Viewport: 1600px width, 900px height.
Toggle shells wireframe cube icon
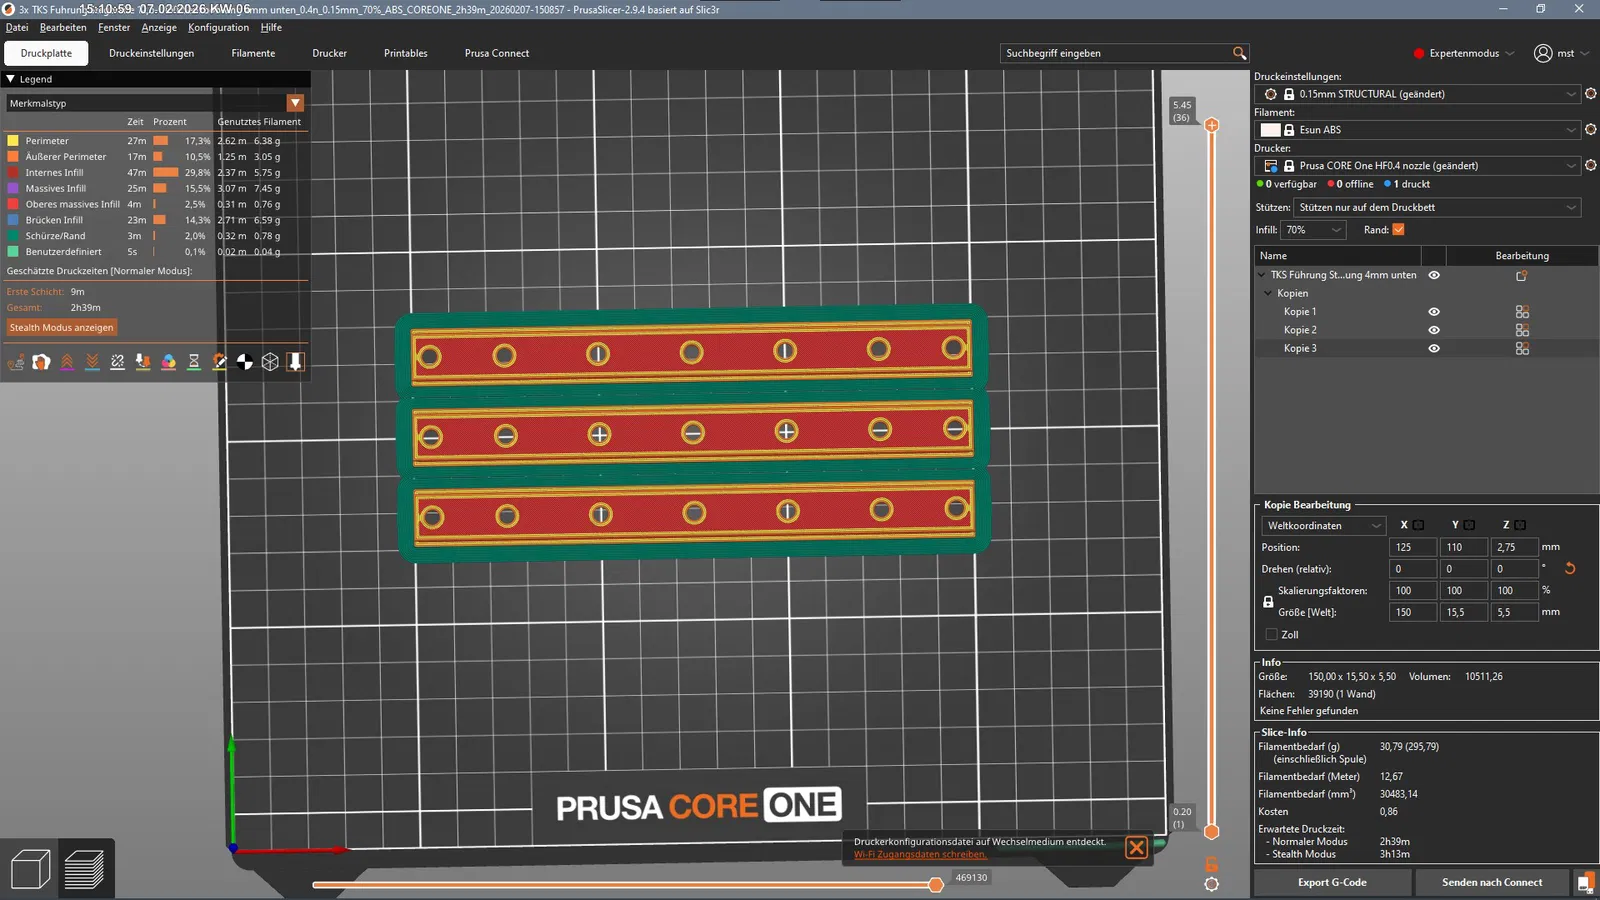(x=270, y=362)
